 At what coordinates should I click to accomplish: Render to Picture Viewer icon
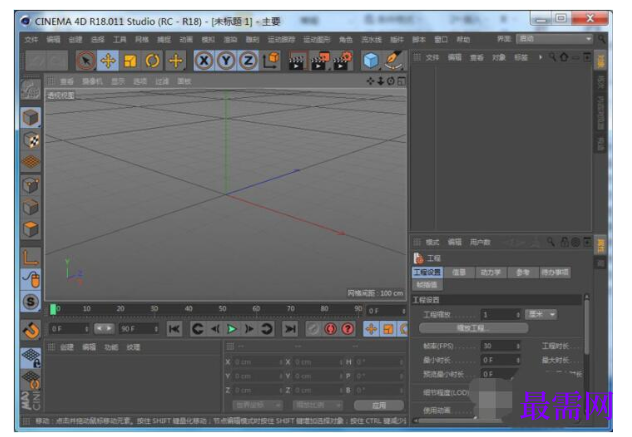[320, 61]
